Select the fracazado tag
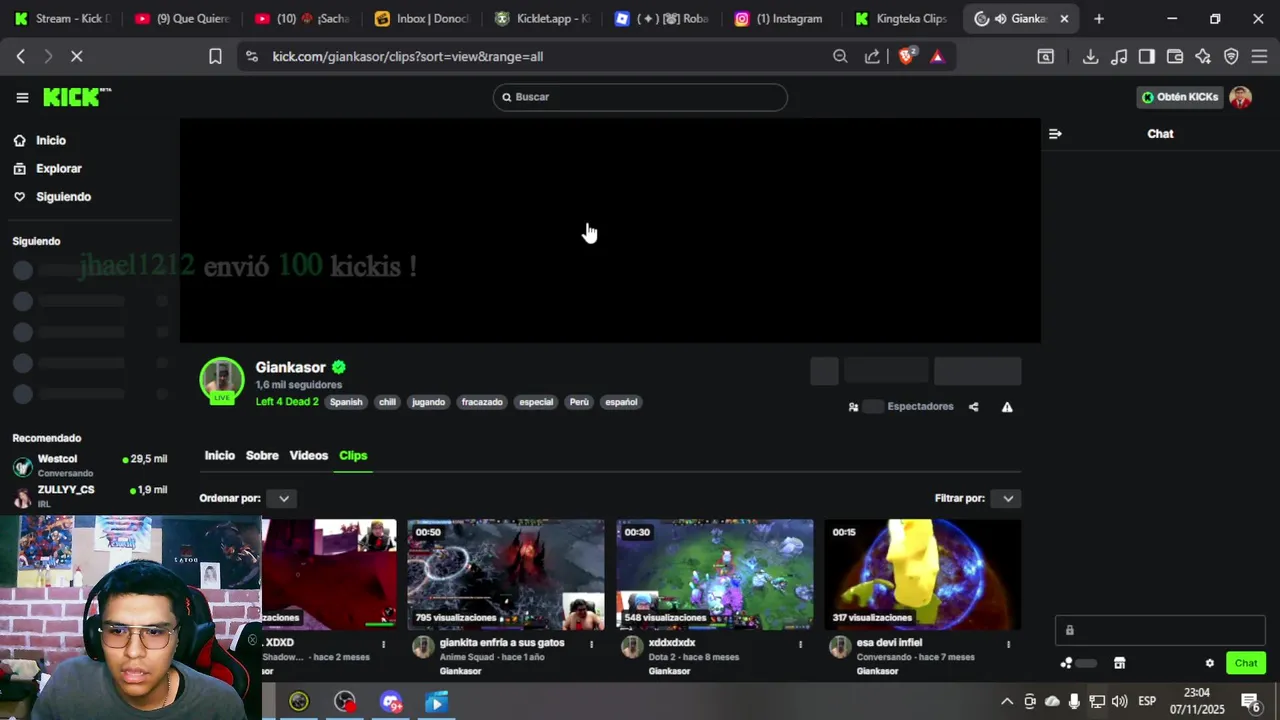Screen dimensions: 1280x720 click(482, 402)
